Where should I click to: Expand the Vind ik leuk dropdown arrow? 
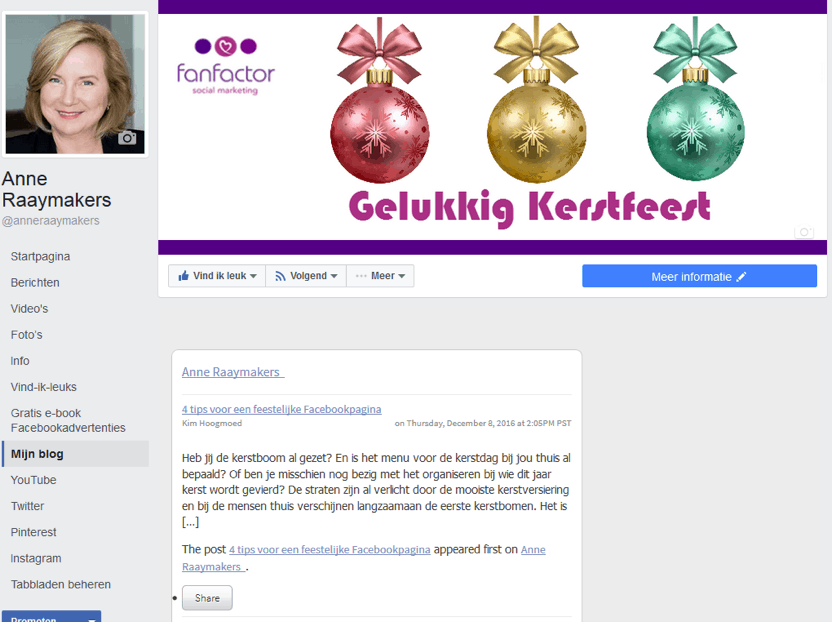(x=253, y=276)
